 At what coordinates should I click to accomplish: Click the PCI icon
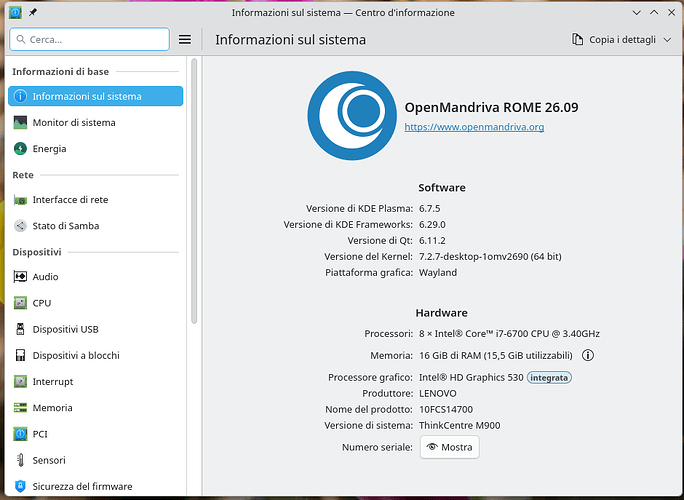point(20,434)
